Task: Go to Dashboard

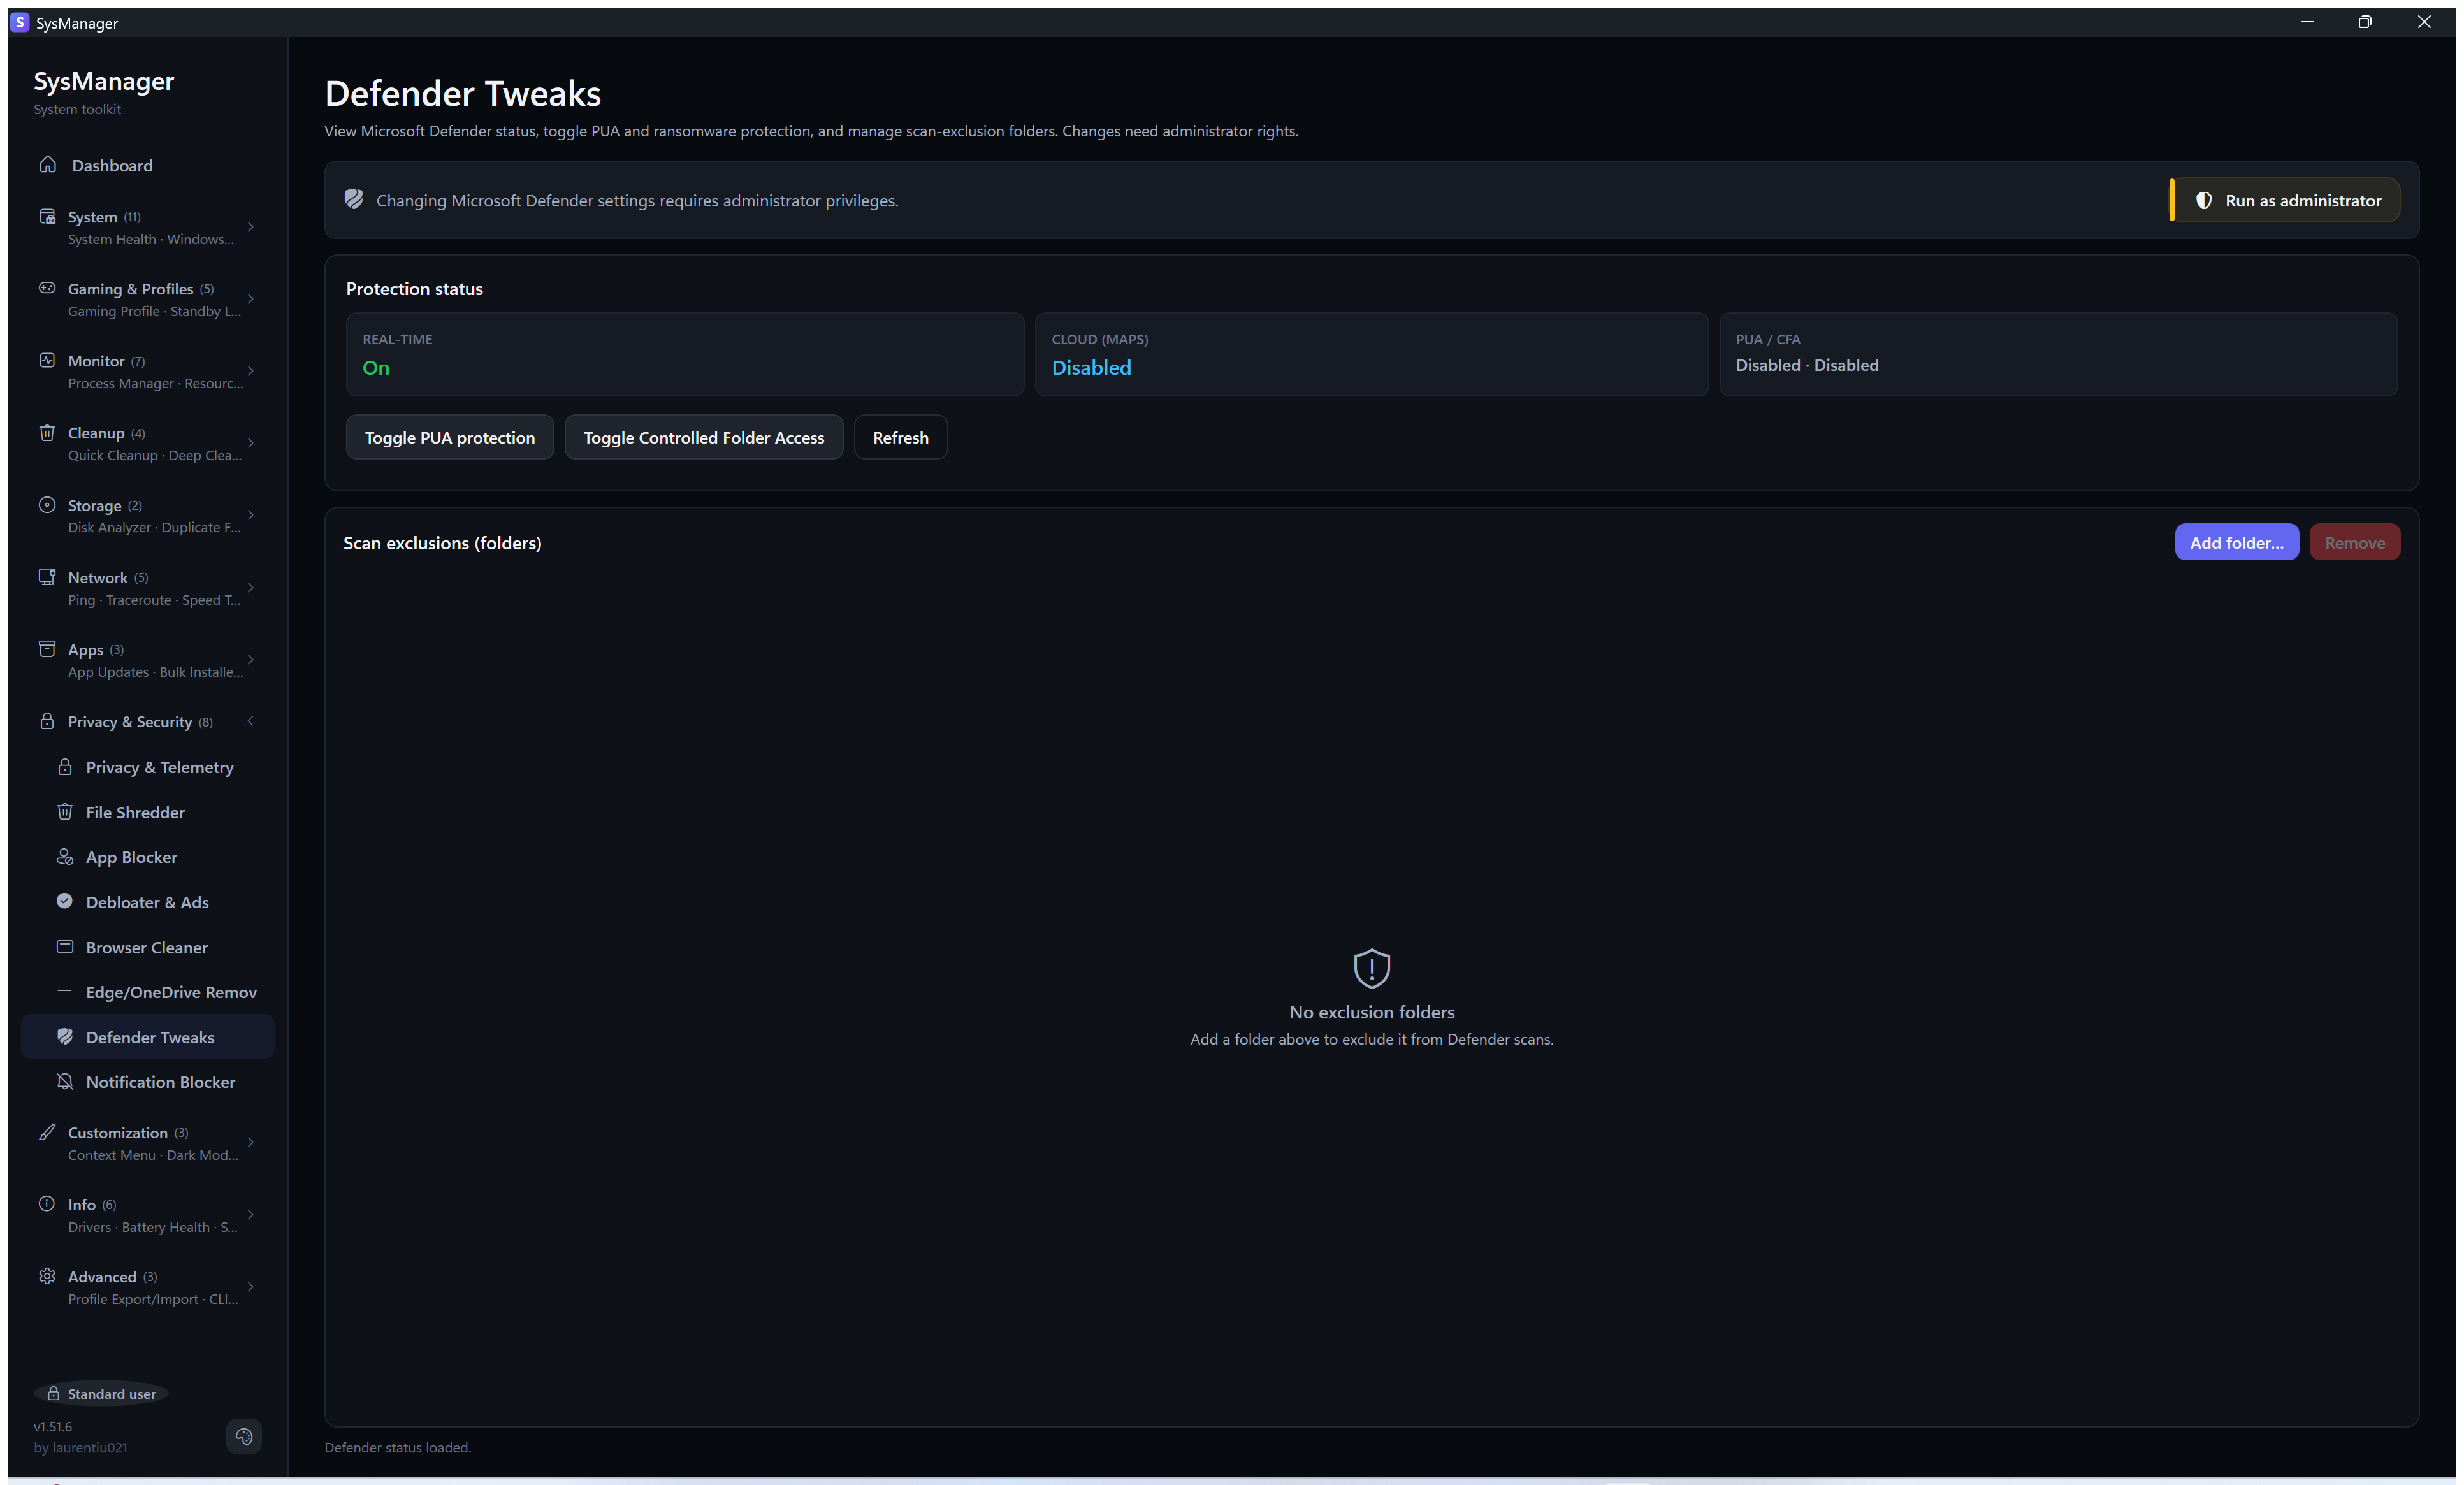Action: pos(148,165)
